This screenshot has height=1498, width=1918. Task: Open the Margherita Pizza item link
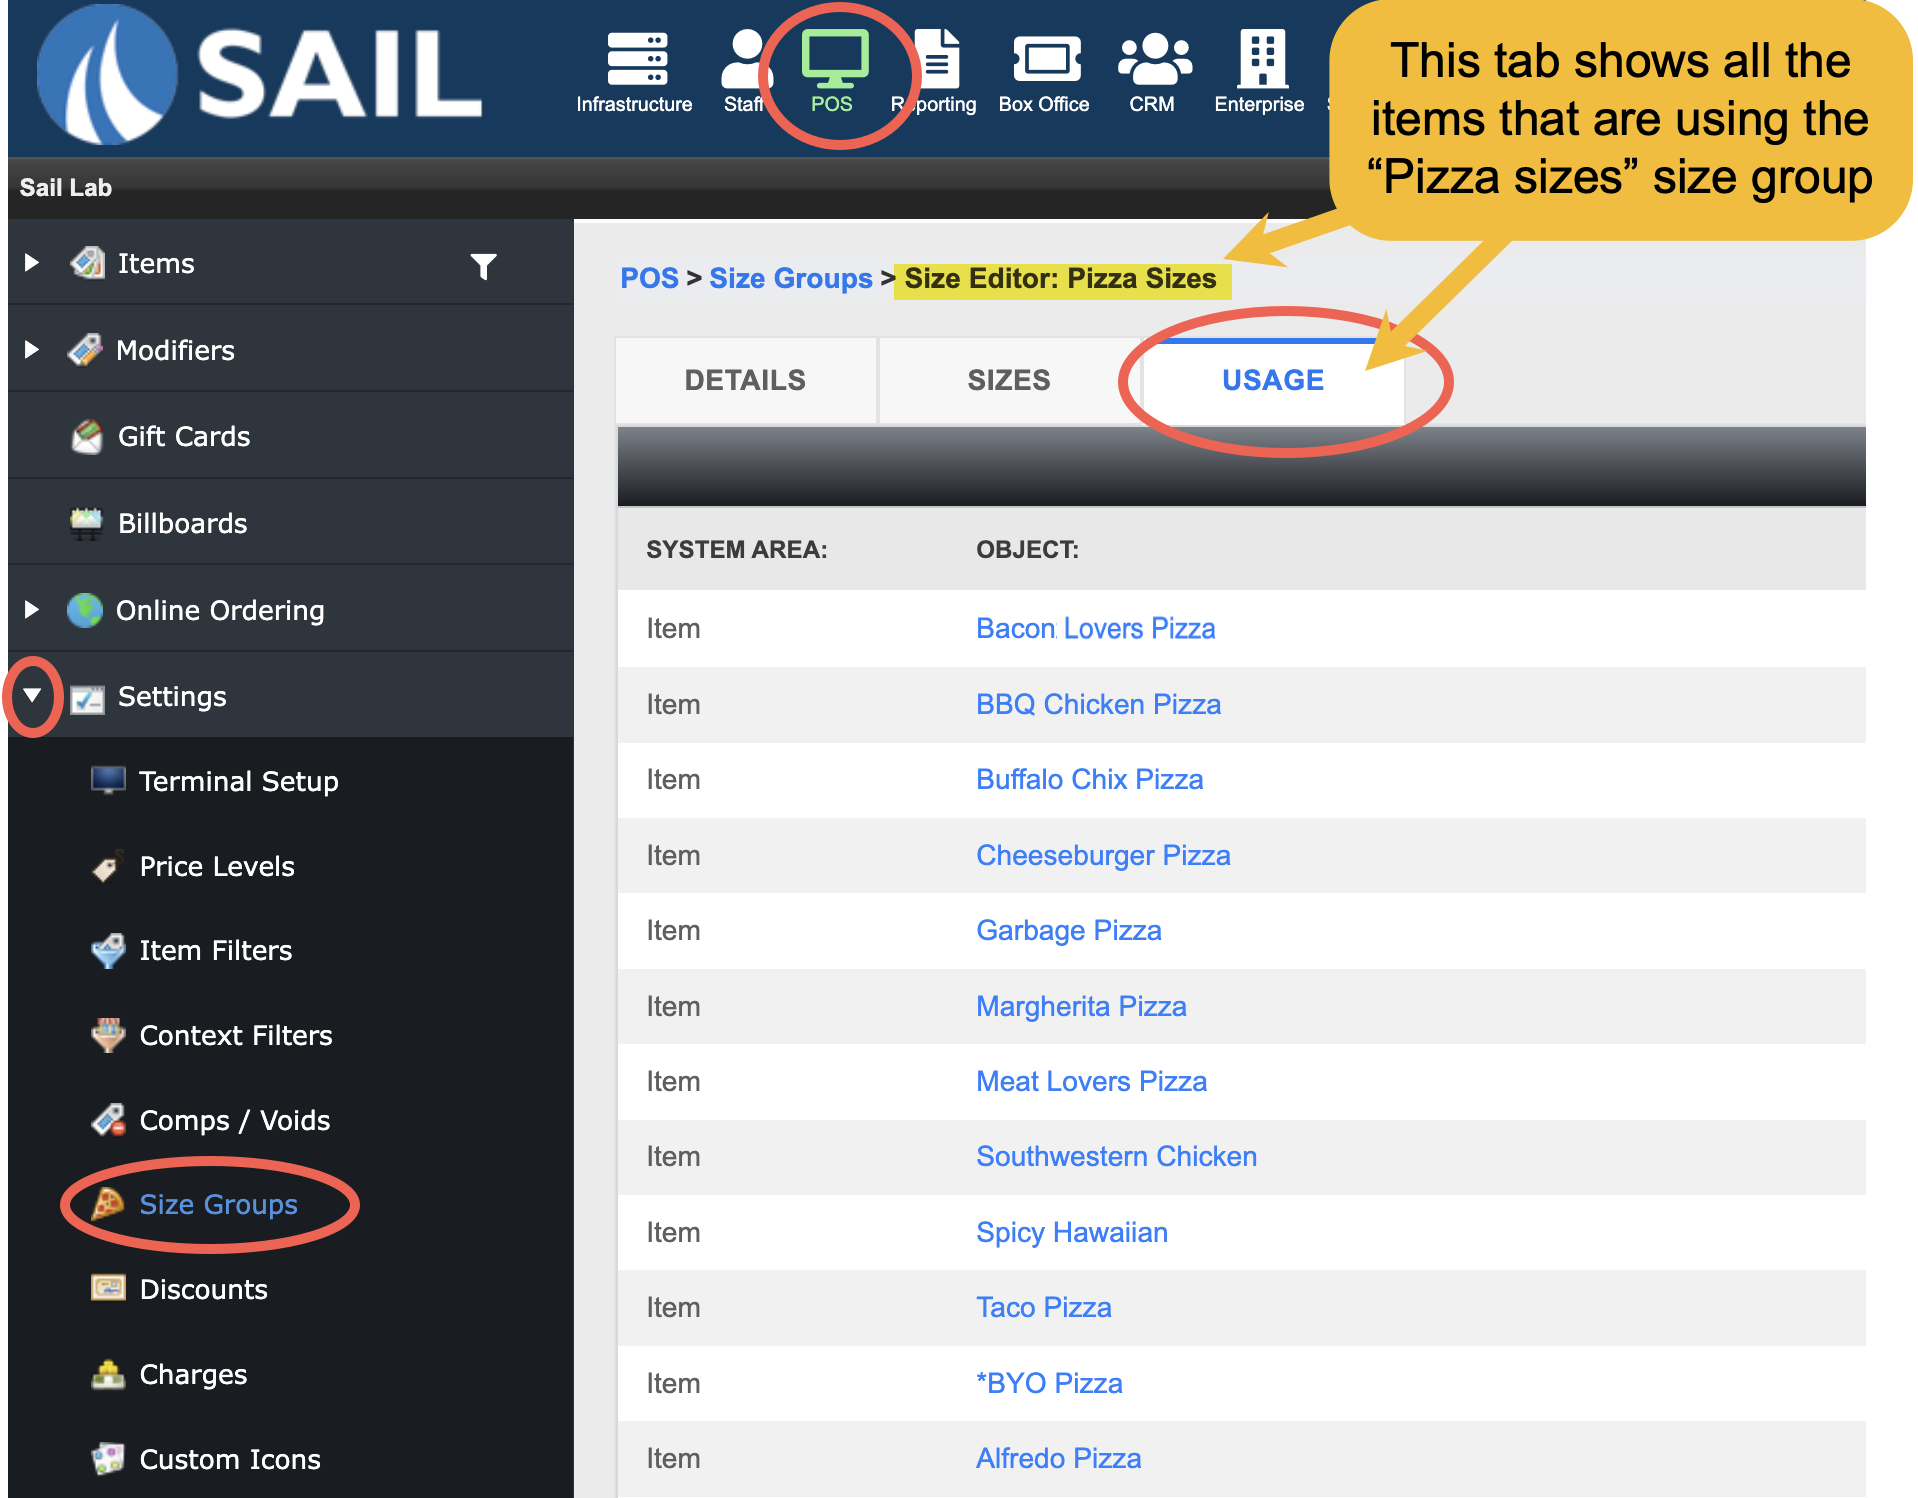tap(1081, 1007)
